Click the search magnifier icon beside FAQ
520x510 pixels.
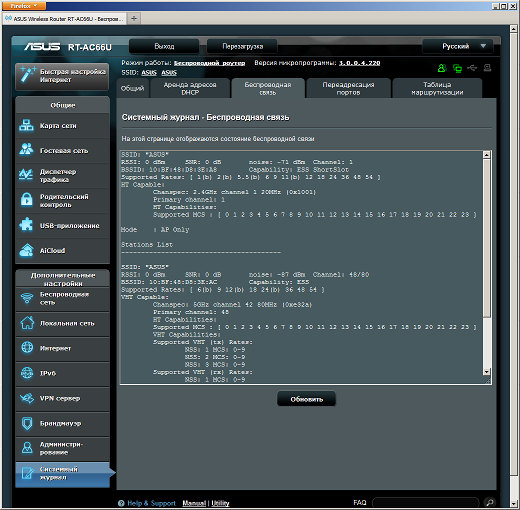(490, 502)
